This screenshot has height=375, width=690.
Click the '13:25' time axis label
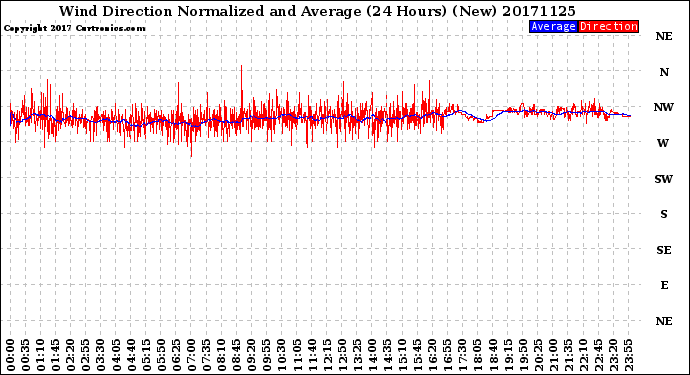[357, 355]
